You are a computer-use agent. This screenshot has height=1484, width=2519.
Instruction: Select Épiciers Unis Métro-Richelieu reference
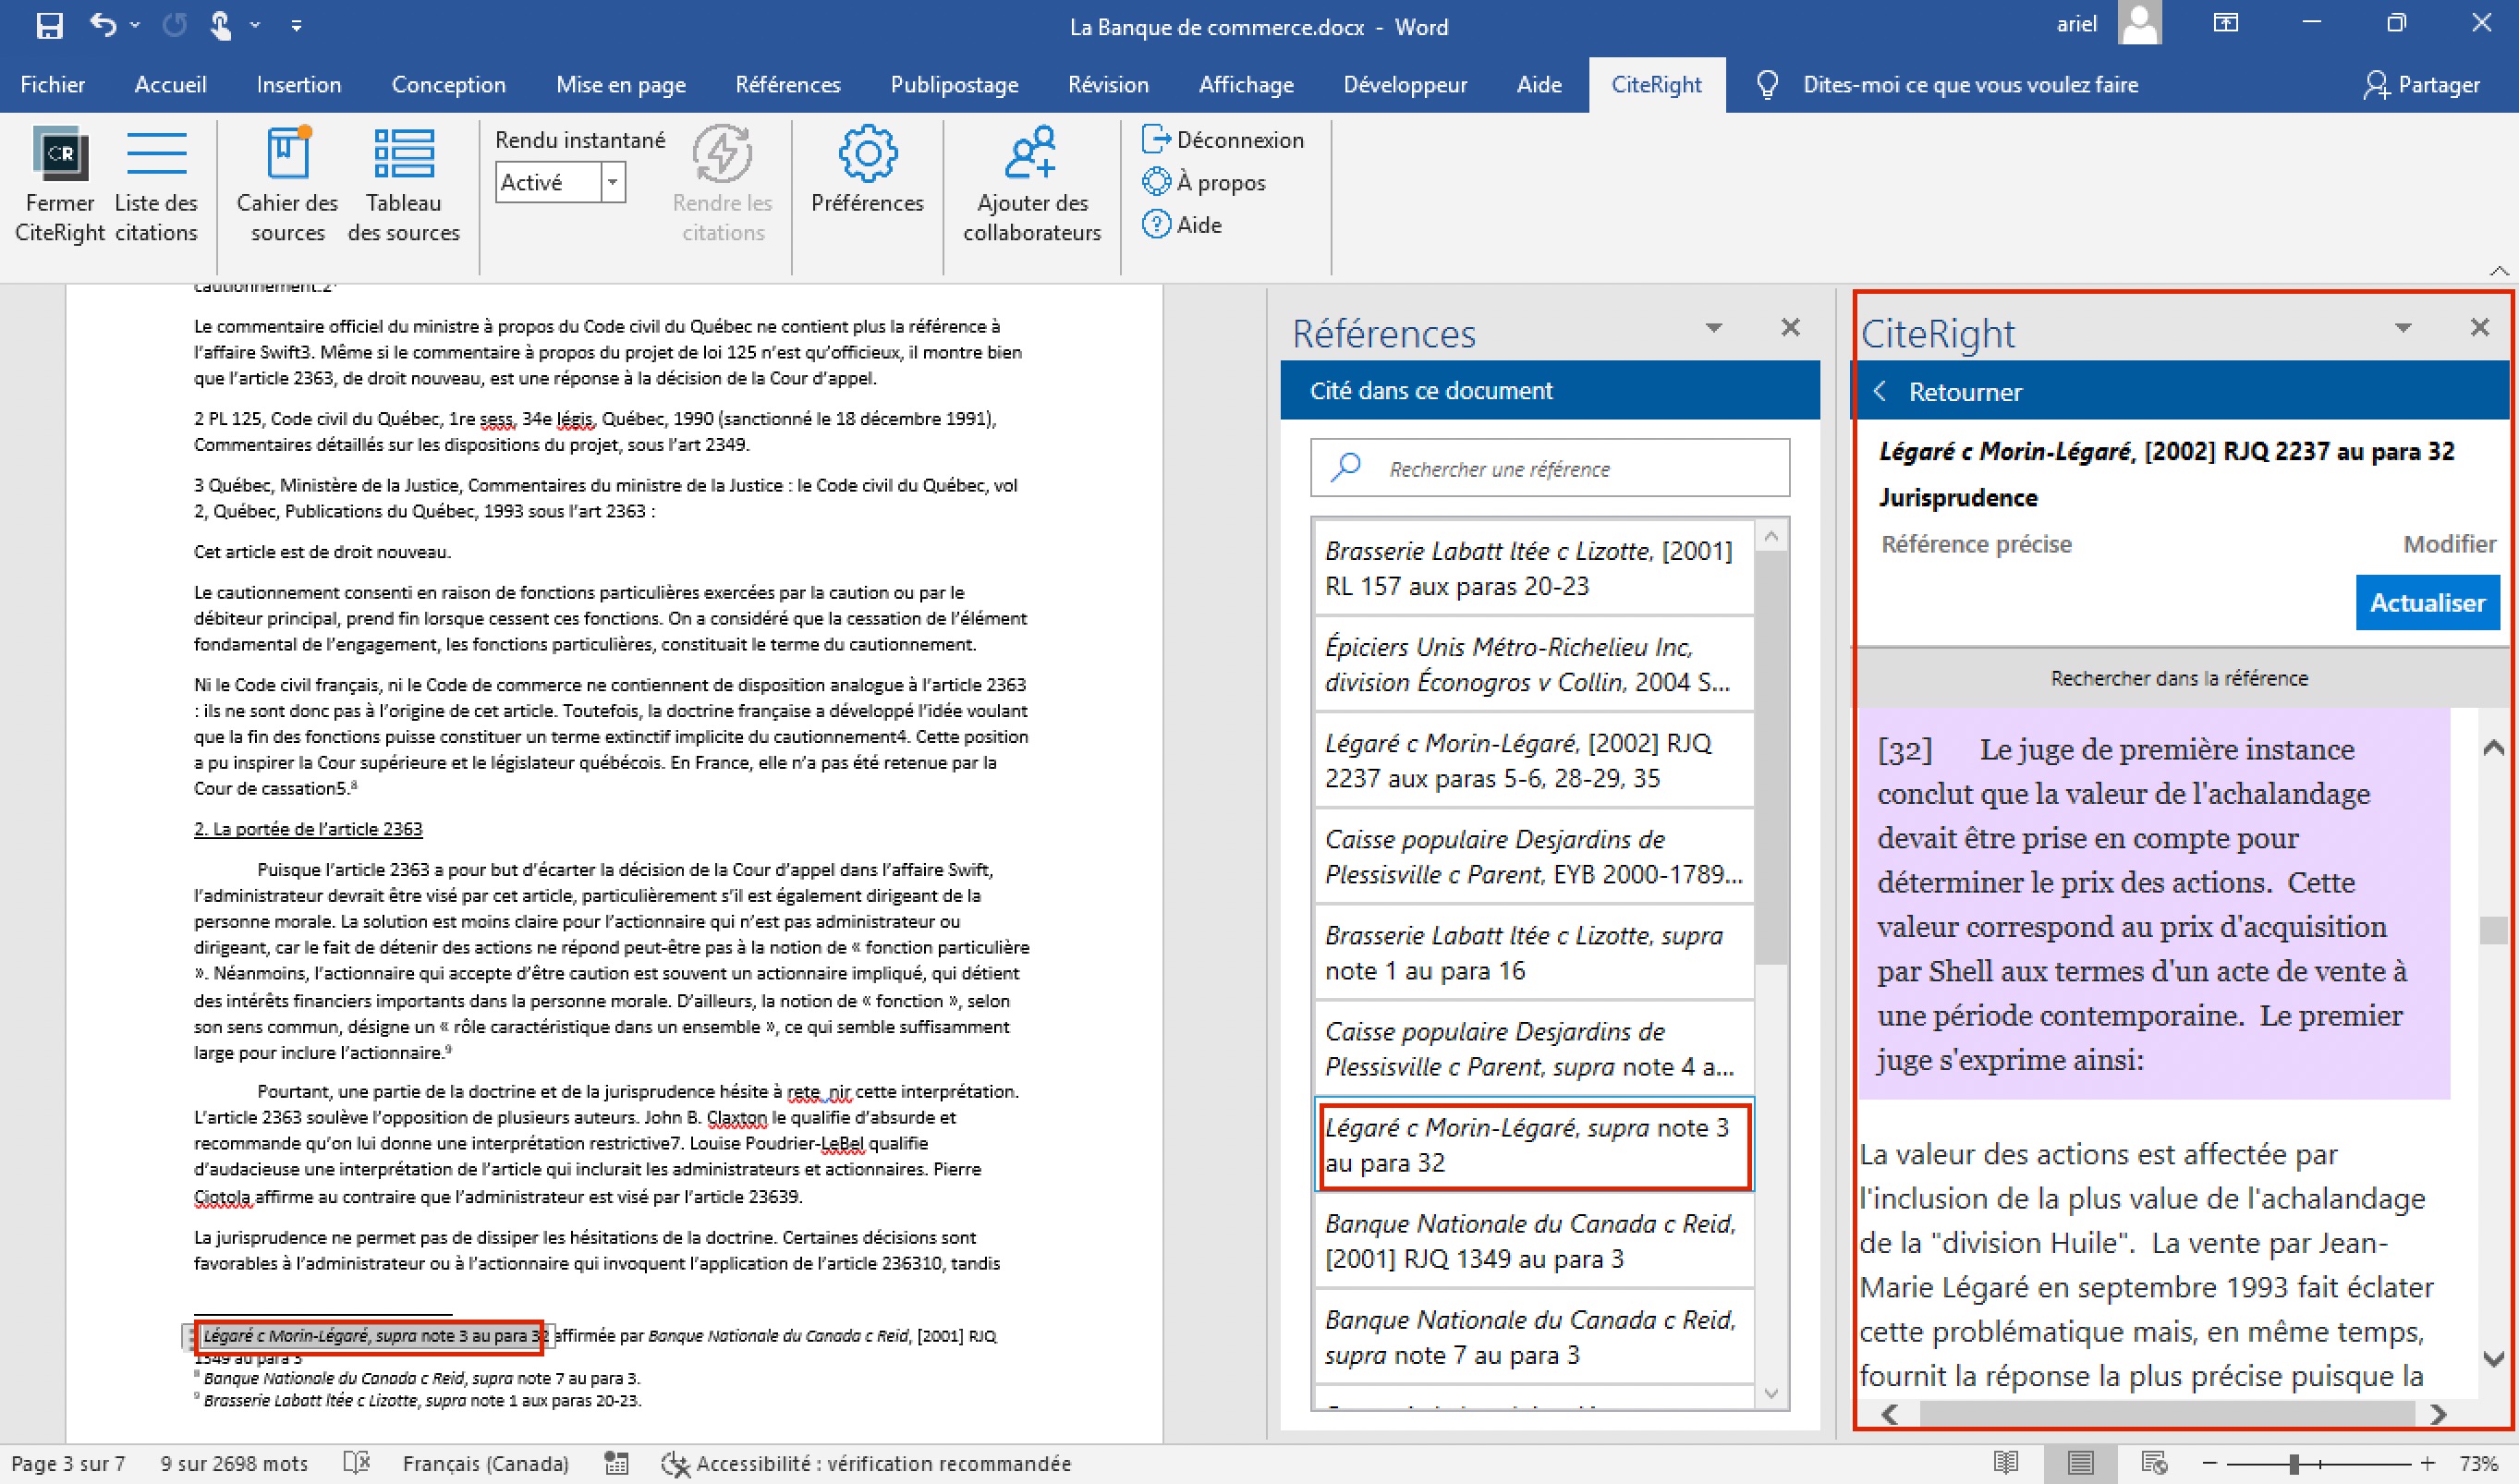click(1533, 664)
